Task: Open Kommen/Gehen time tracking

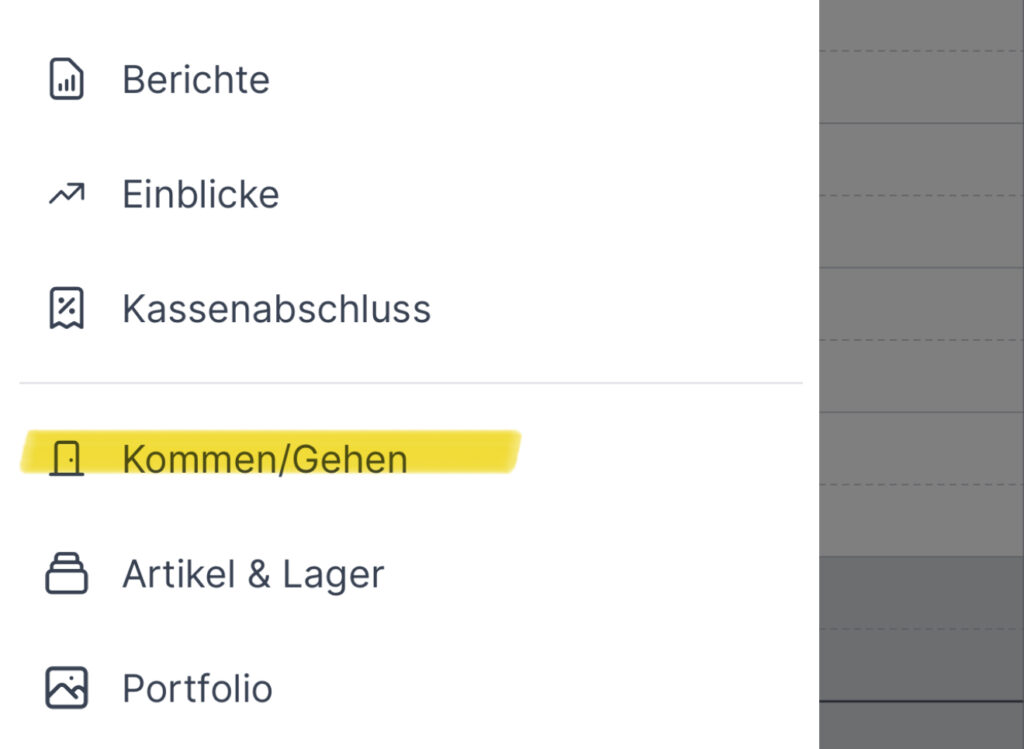Action: (x=265, y=459)
